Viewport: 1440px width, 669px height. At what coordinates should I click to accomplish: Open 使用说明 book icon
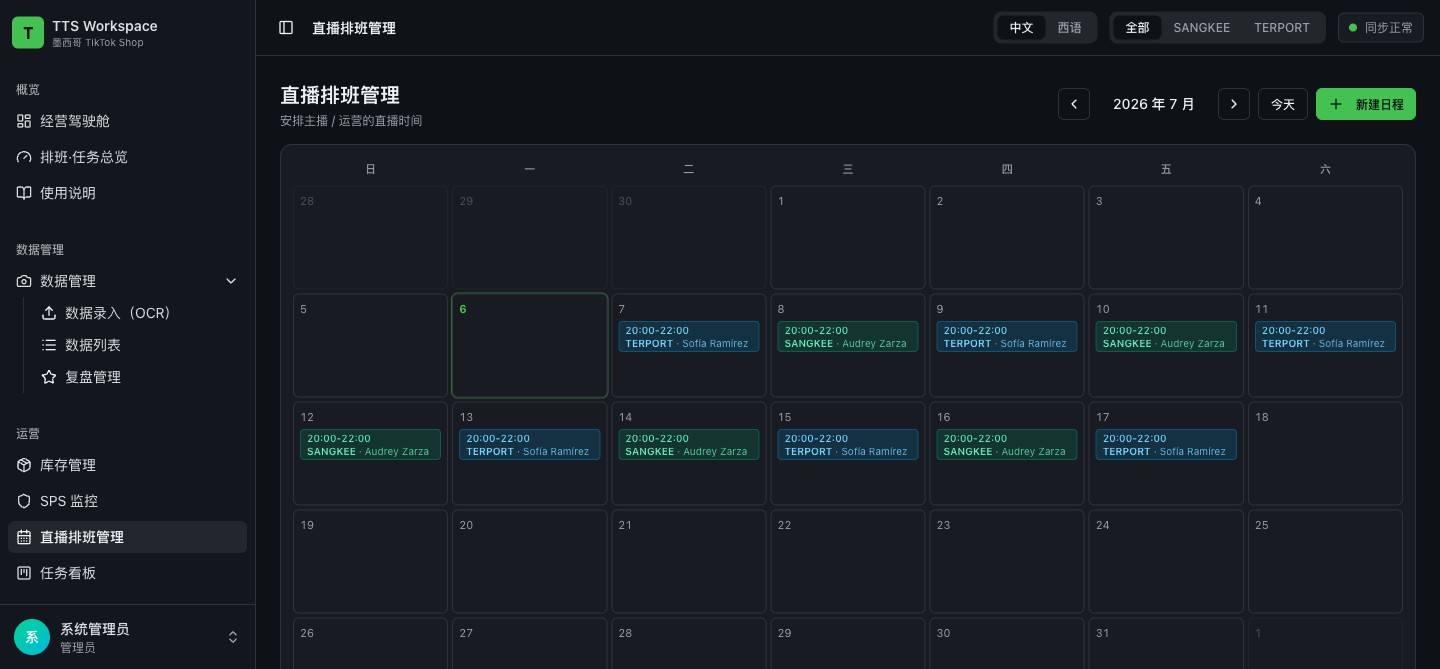(24, 193)
